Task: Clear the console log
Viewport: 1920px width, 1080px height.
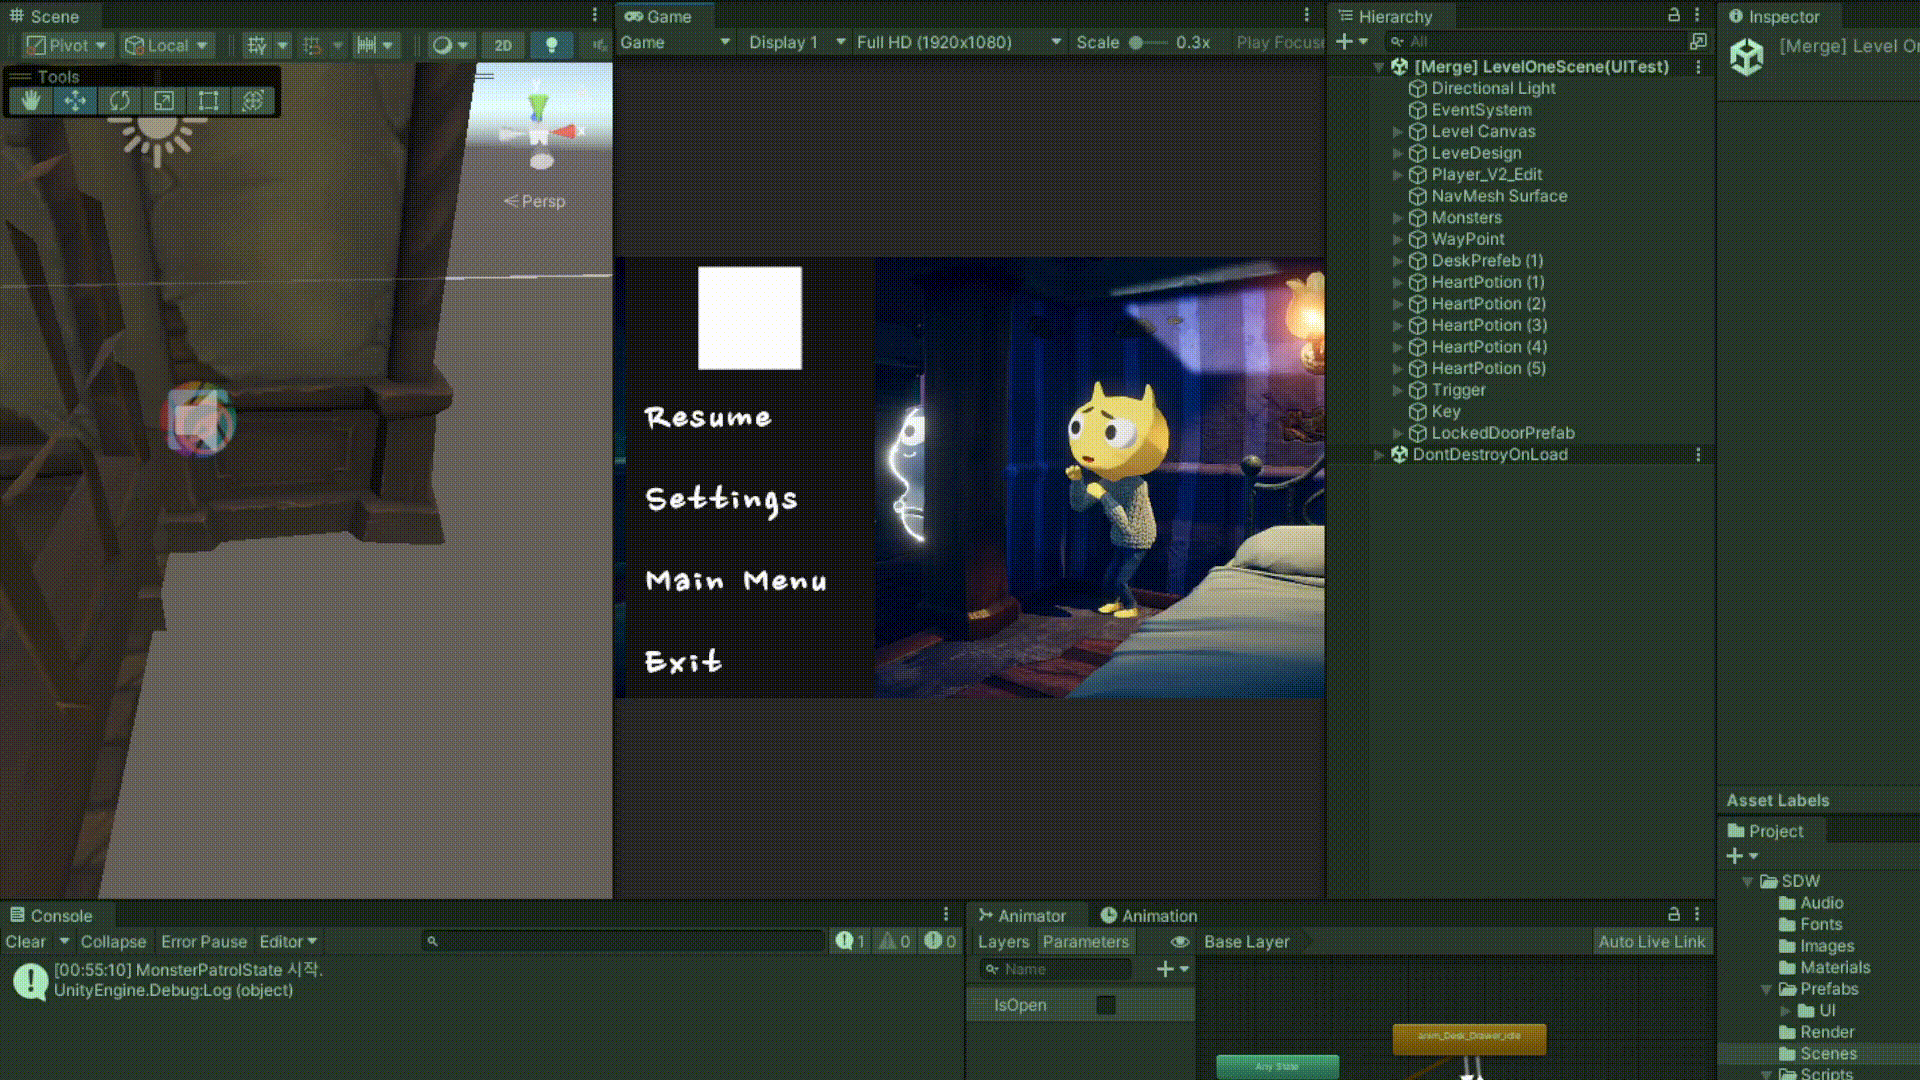Action: pos(25,942)
